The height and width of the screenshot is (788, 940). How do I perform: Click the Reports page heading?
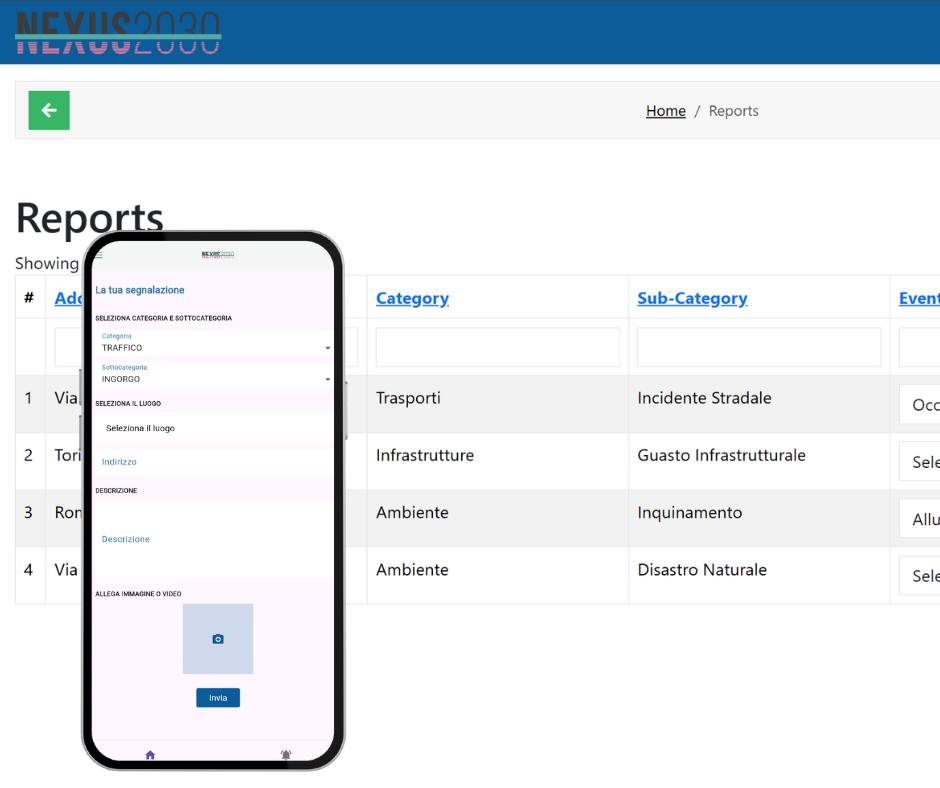click(x=89, y=218)
